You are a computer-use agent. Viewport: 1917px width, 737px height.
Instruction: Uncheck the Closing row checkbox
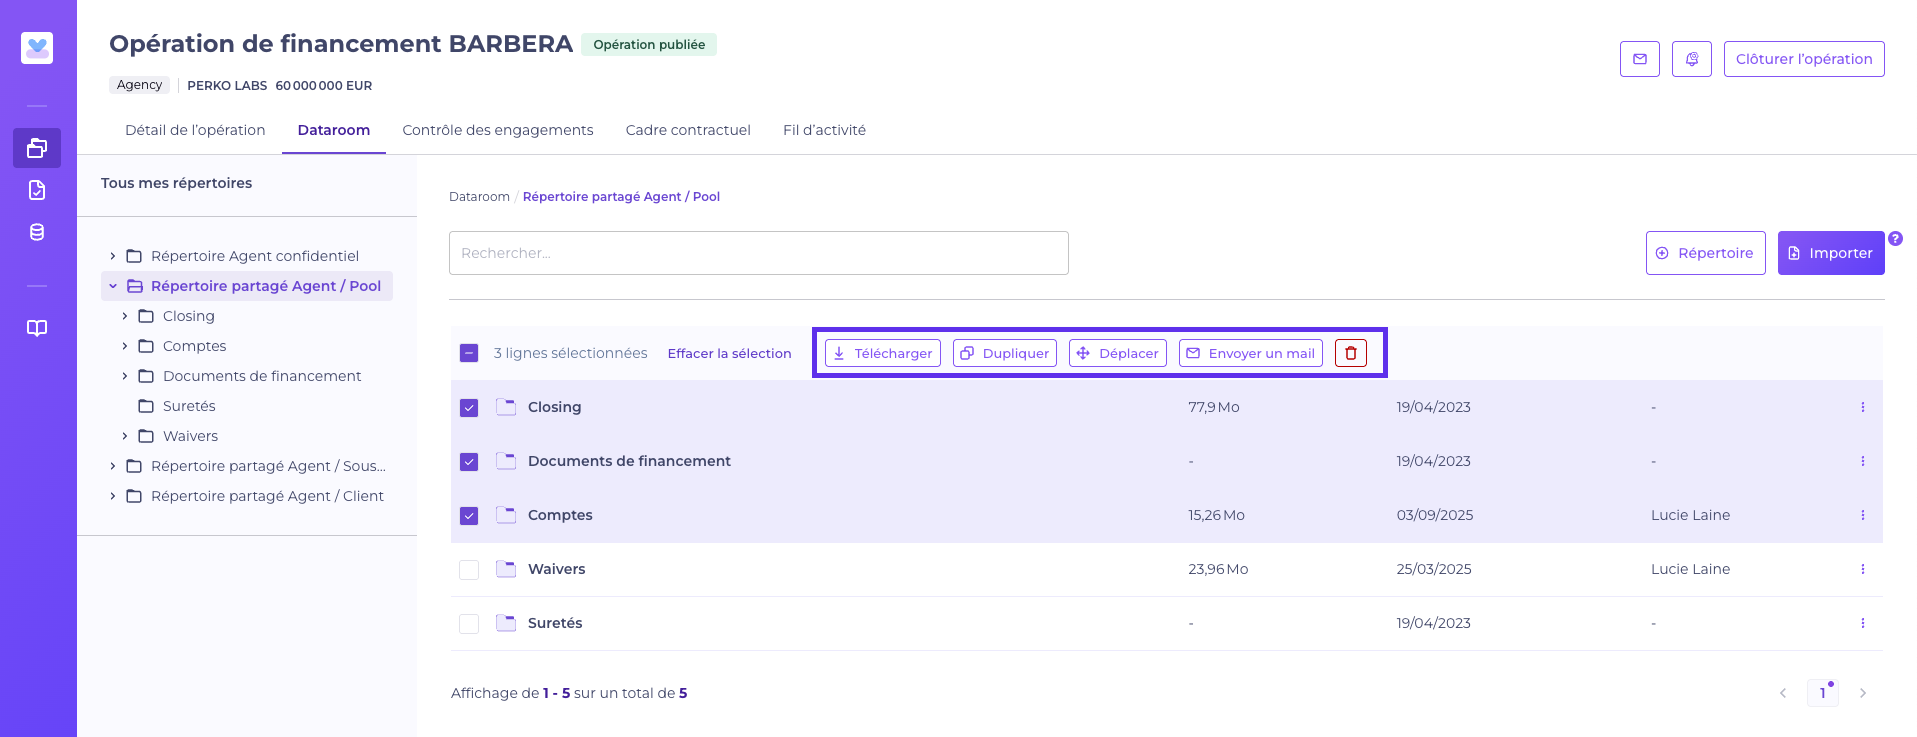pyautogui.click(x=469, y=408)
